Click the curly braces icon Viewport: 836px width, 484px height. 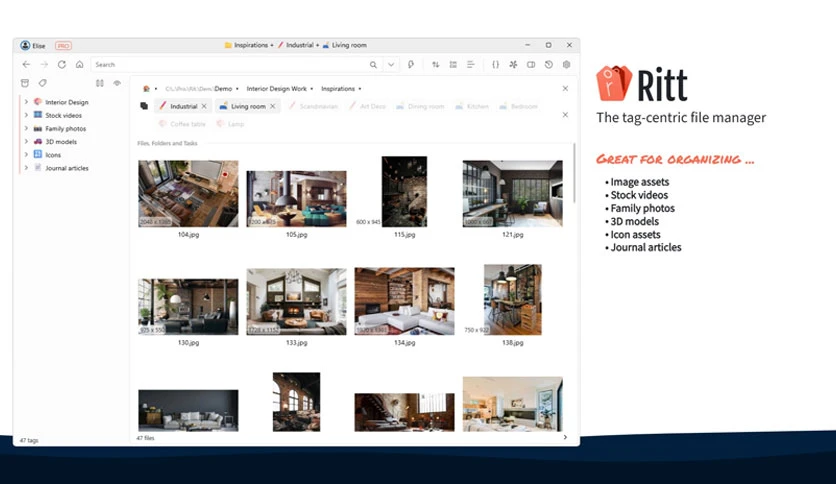click(495, 64)
